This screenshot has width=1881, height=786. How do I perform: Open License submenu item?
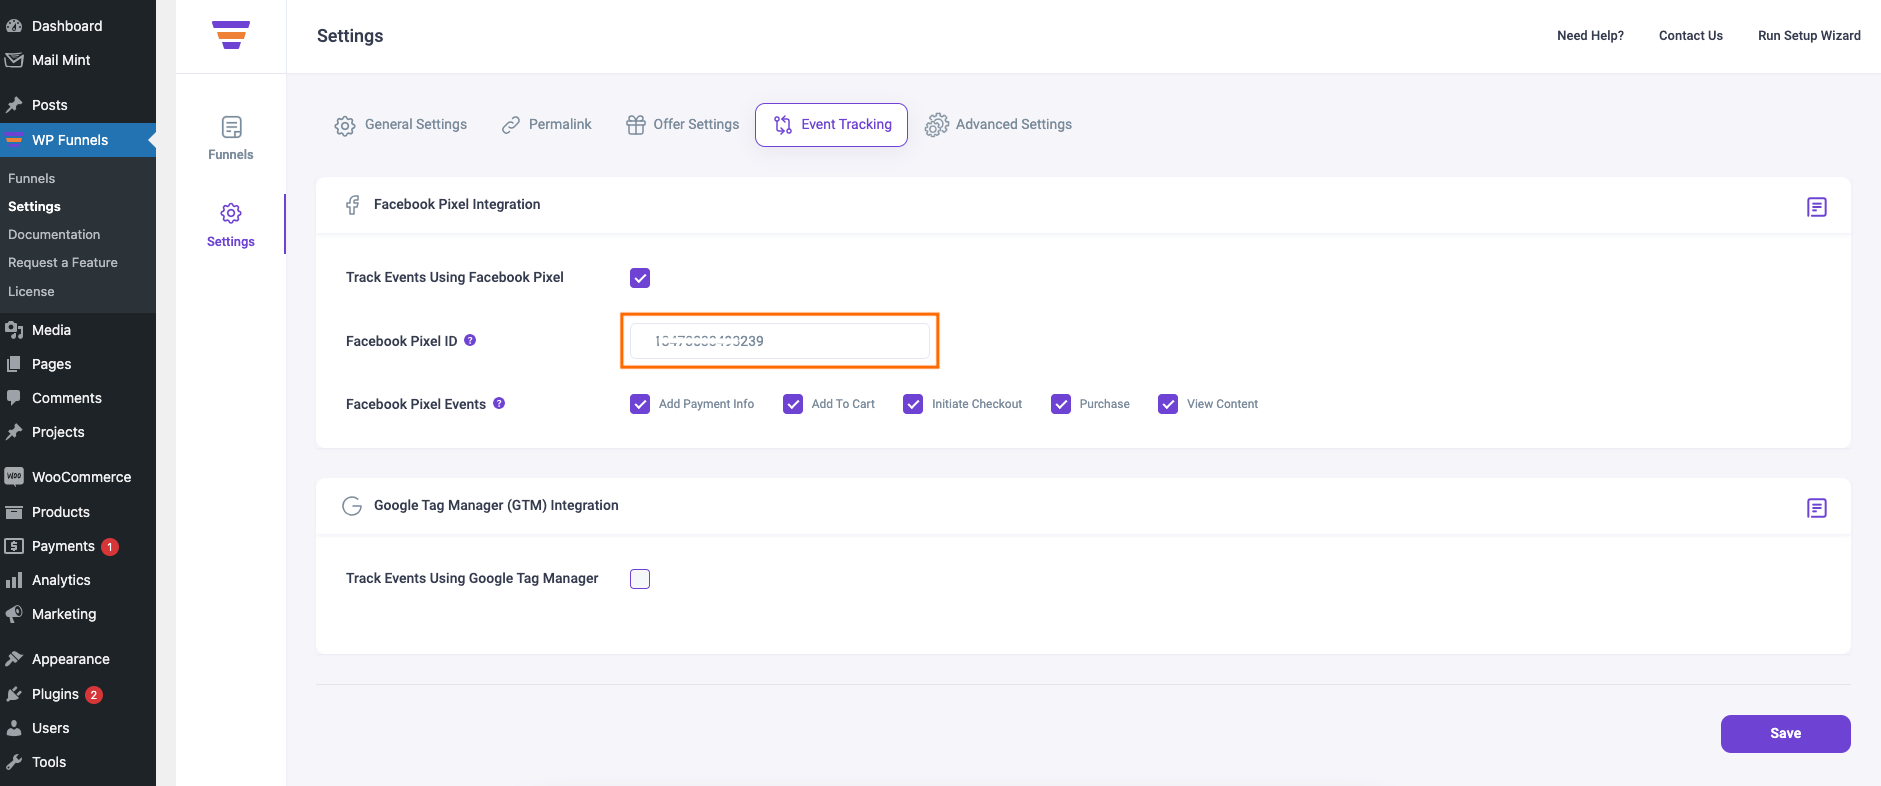pyautogui.click(x=31, y=291)
